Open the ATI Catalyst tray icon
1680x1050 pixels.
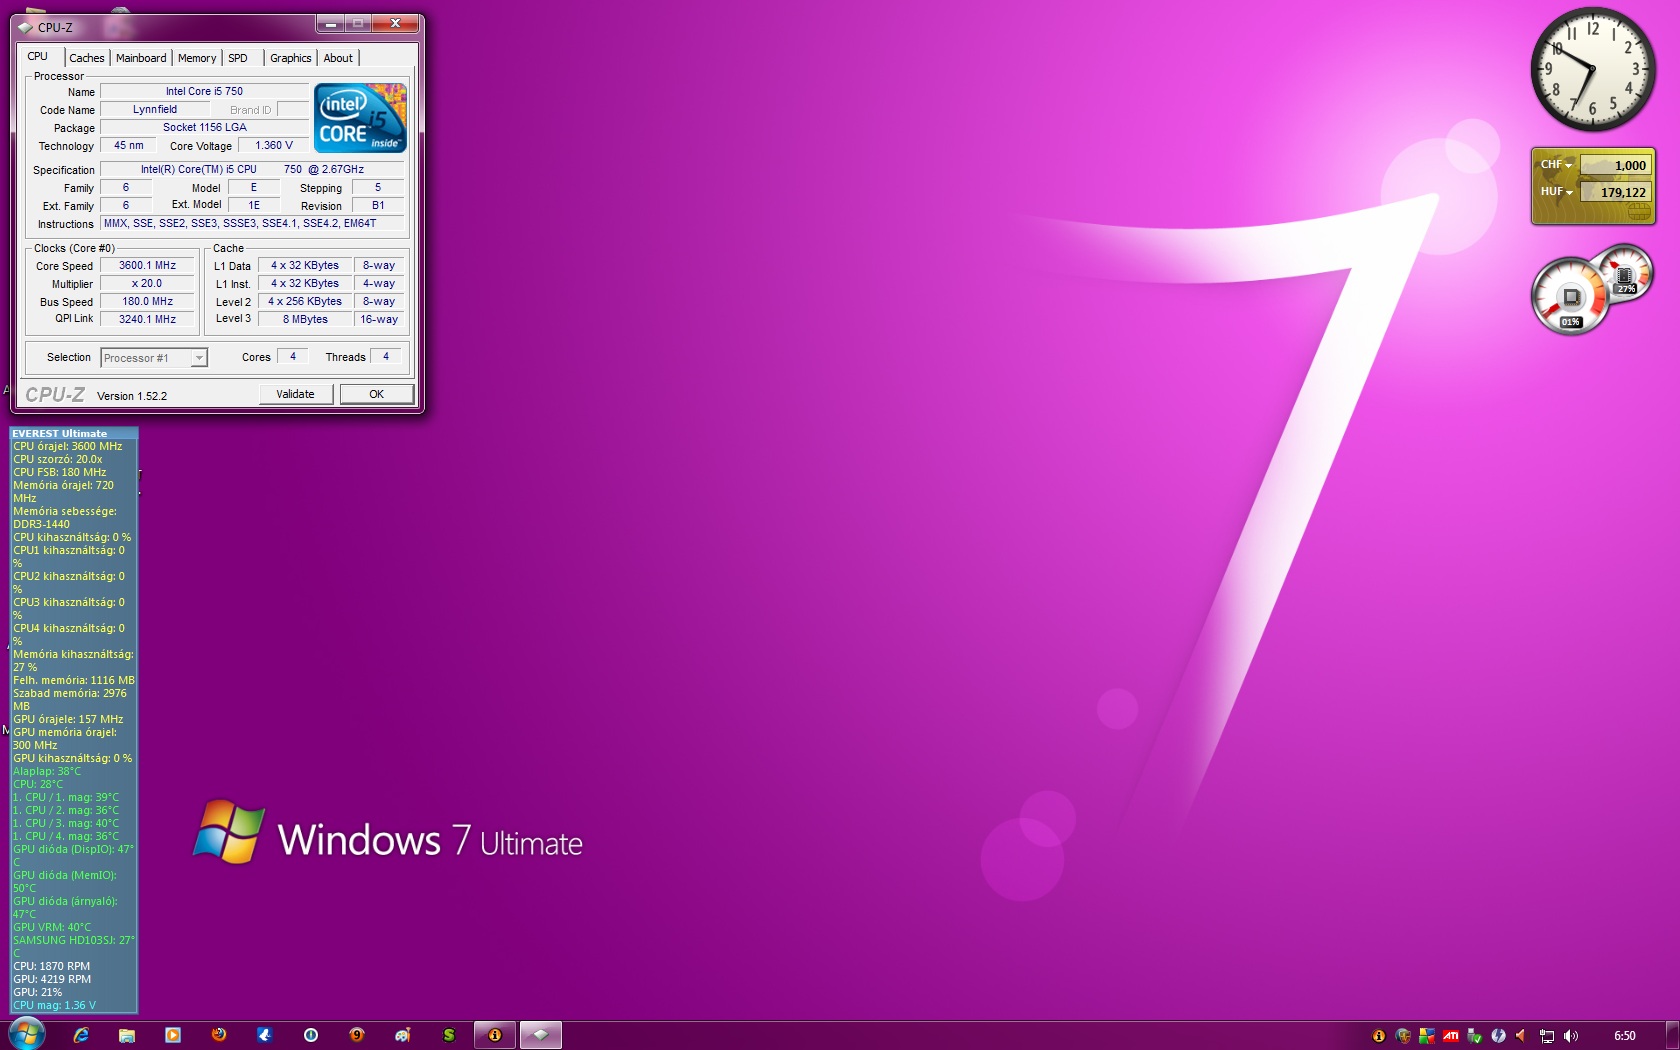(x=1451, y=1036)
